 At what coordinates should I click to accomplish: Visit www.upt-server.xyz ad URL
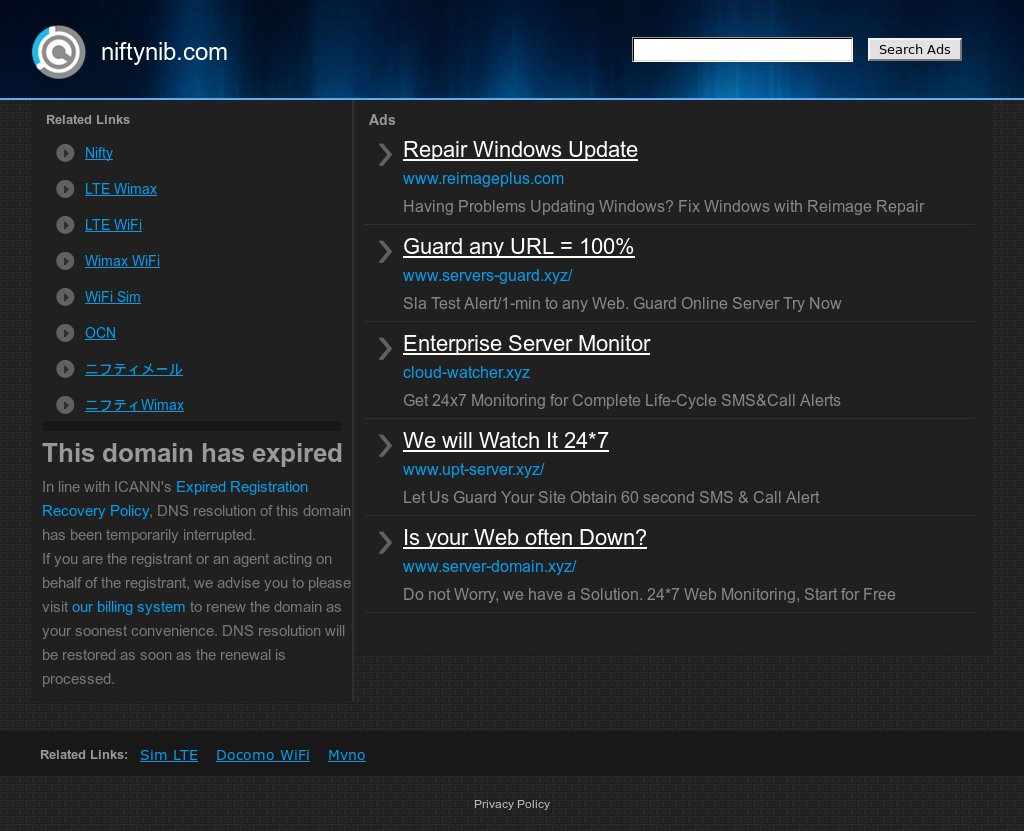click(x=473, y=470)
